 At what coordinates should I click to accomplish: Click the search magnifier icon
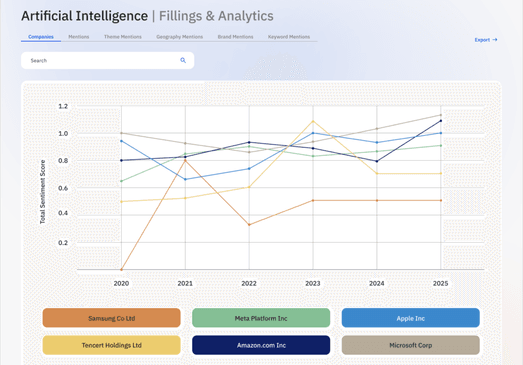(183, 60)
